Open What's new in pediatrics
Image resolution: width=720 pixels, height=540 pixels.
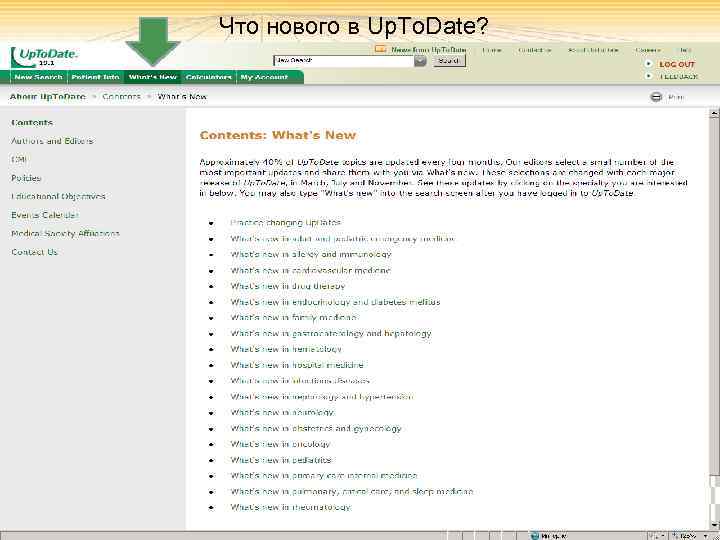click(x=281, y=460)
